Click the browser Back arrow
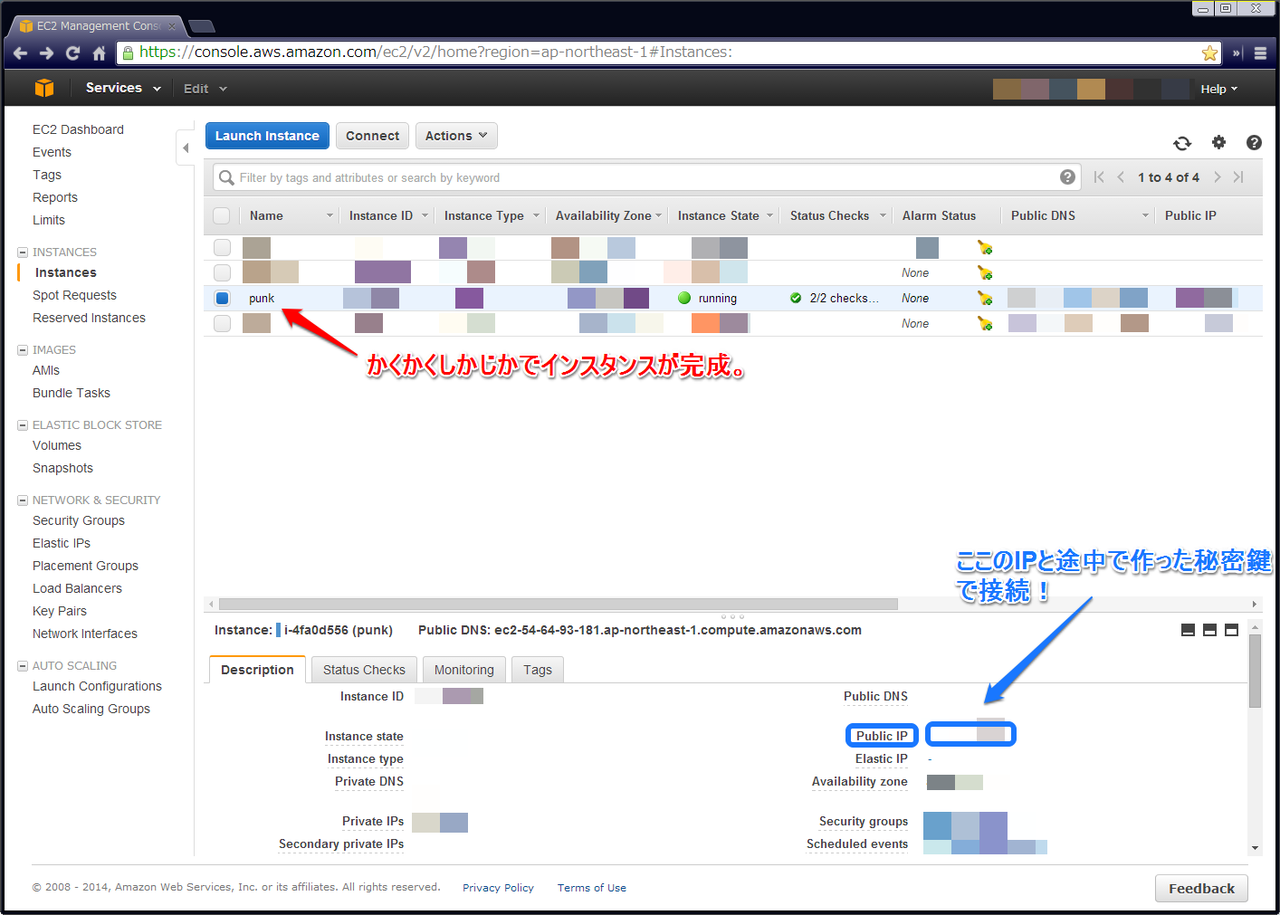Viewport: 1280px width, 915px height. click(20, 53)
